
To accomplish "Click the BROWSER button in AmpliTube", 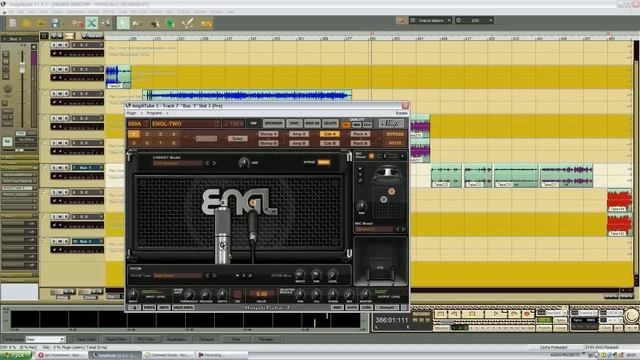I will (x=273, y=123).
